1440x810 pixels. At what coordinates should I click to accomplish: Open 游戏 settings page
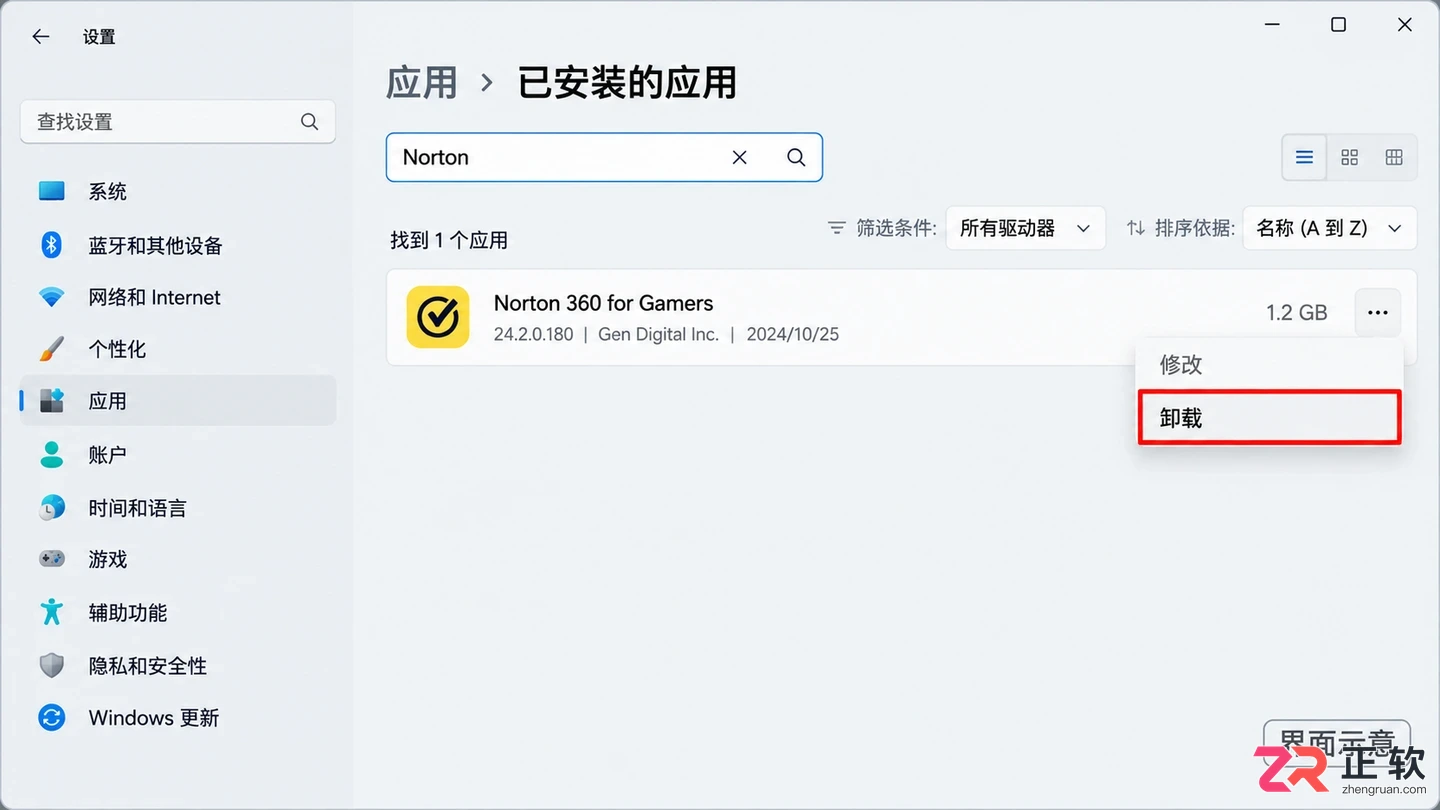178,559
